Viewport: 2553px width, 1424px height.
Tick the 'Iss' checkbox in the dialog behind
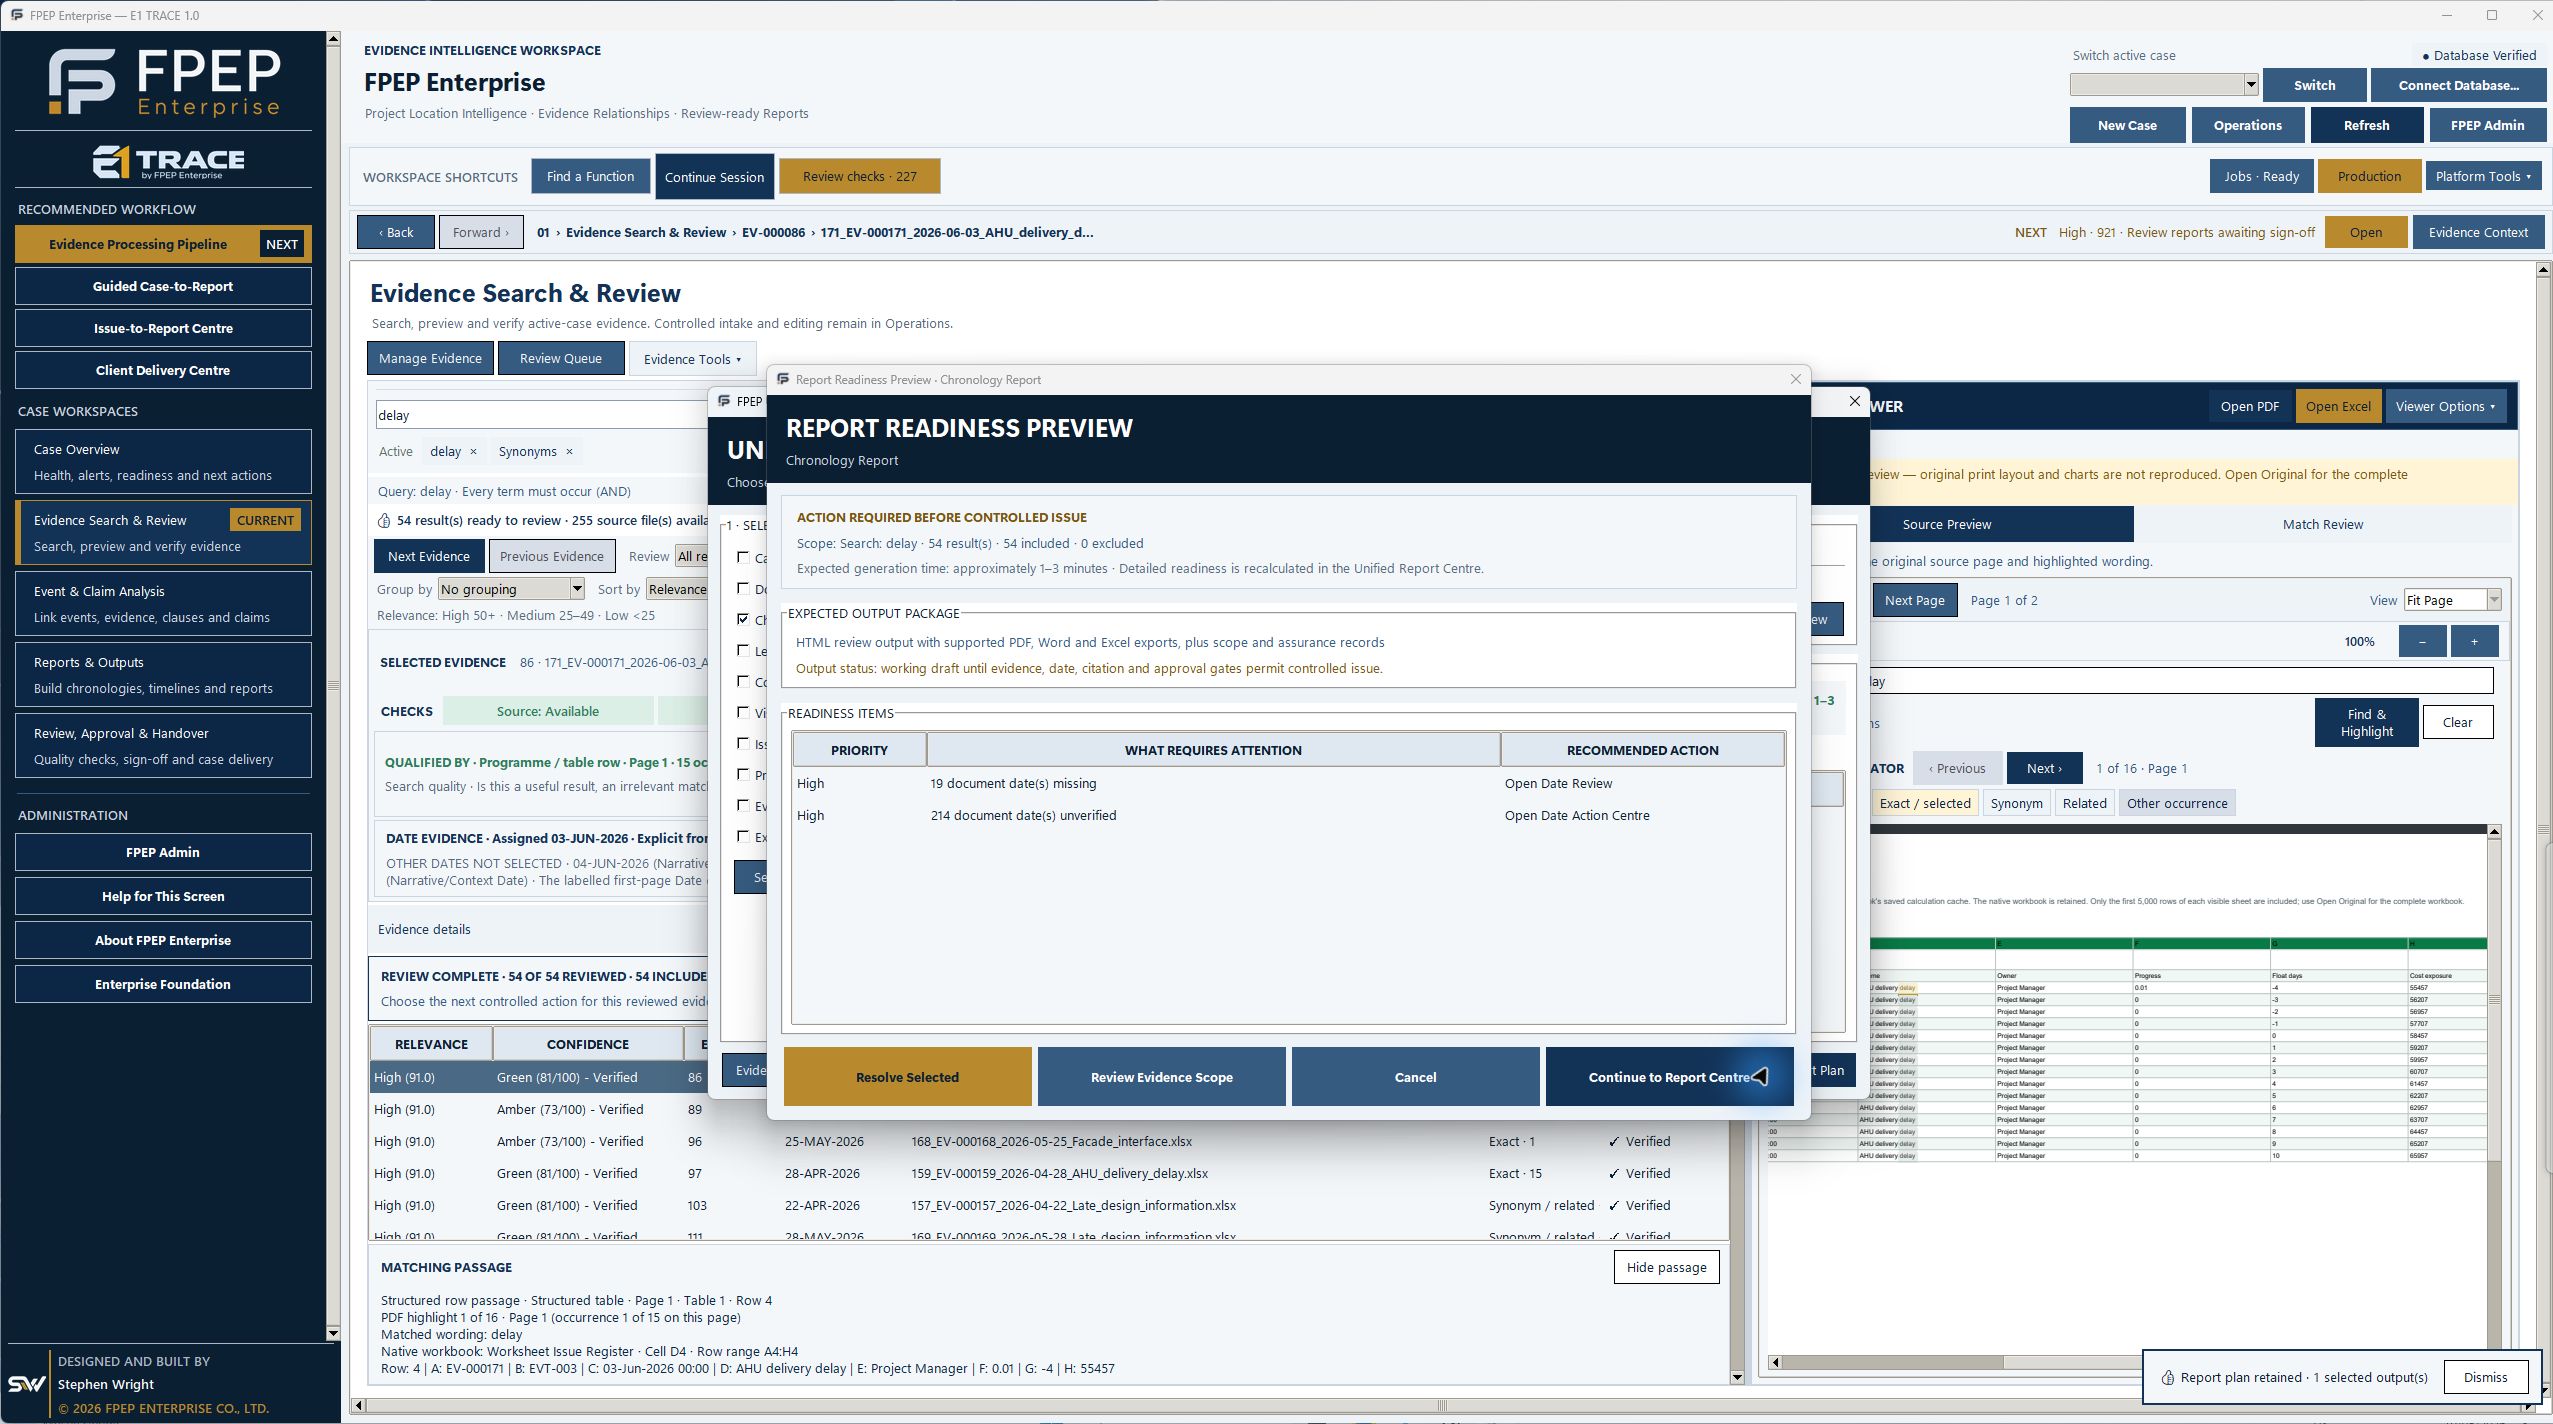tap(743, 743)
